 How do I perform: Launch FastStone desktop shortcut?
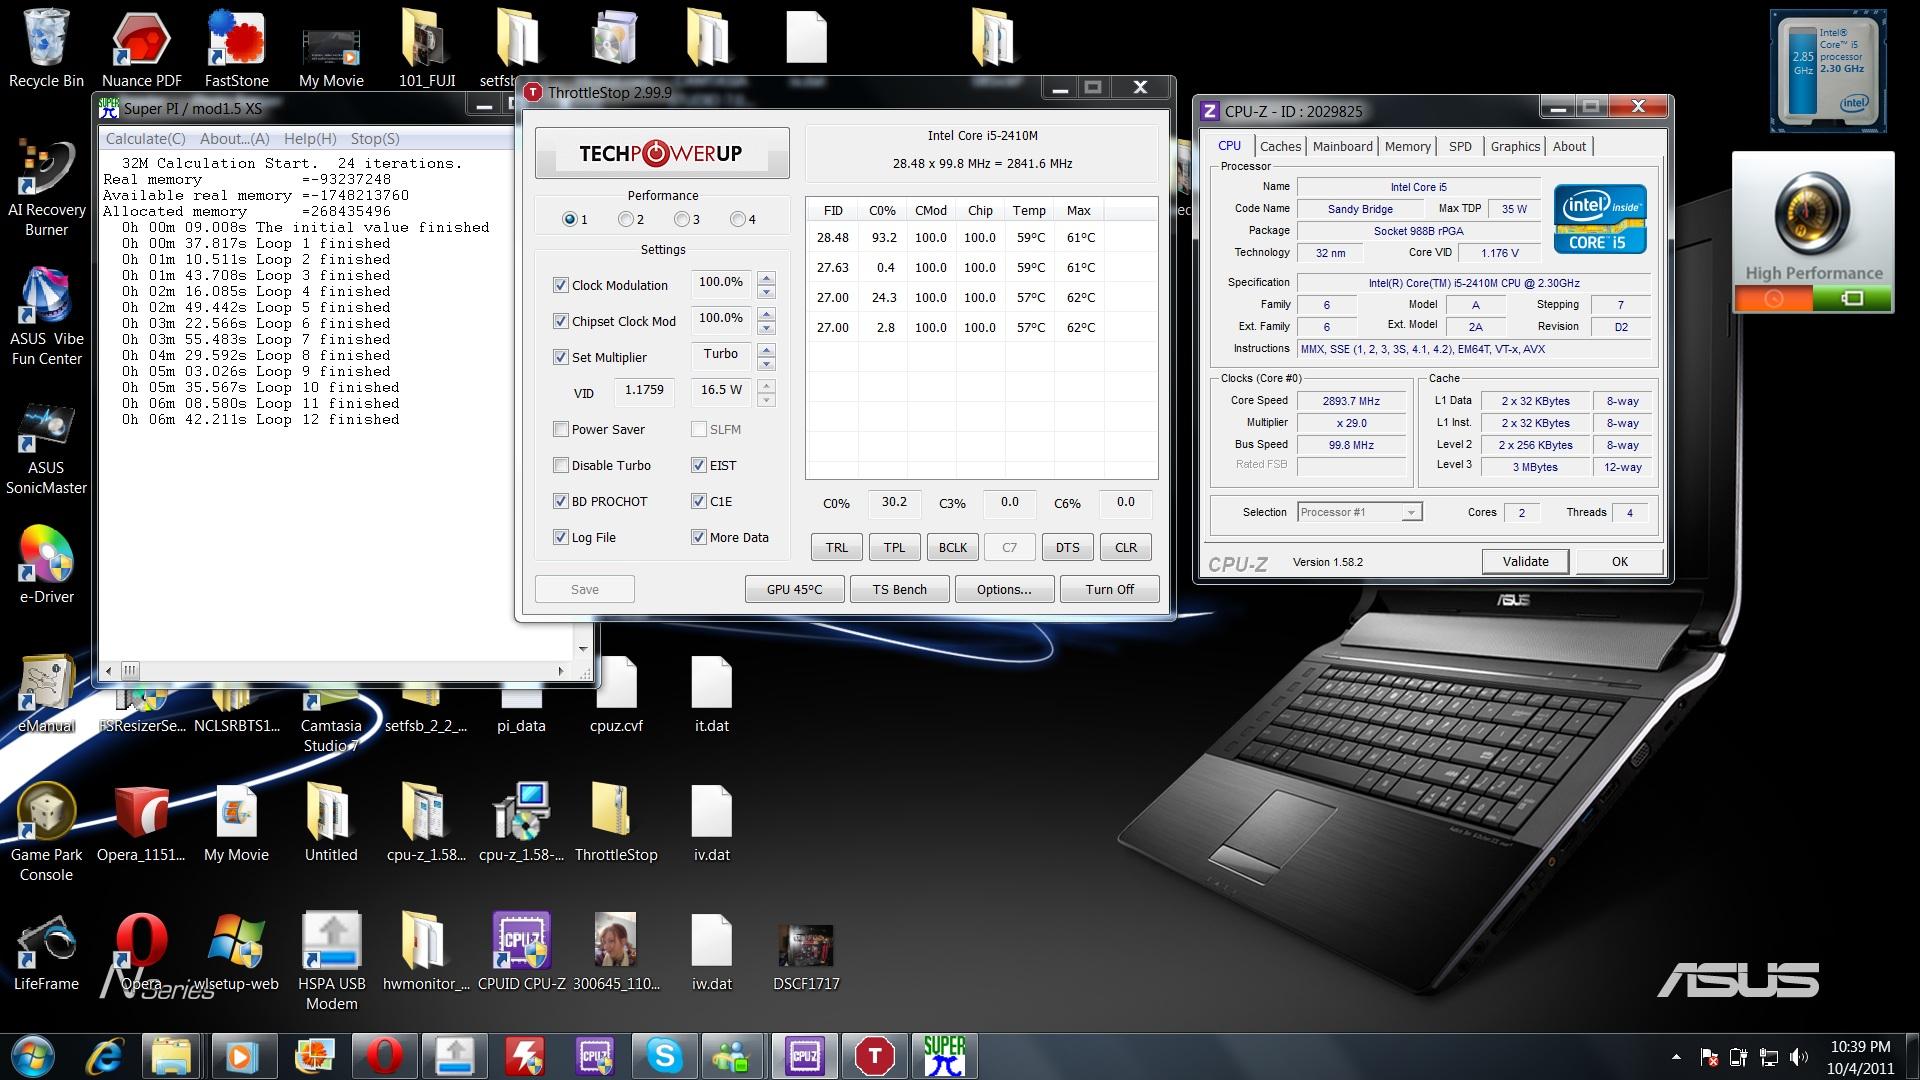tap(236, 48)
